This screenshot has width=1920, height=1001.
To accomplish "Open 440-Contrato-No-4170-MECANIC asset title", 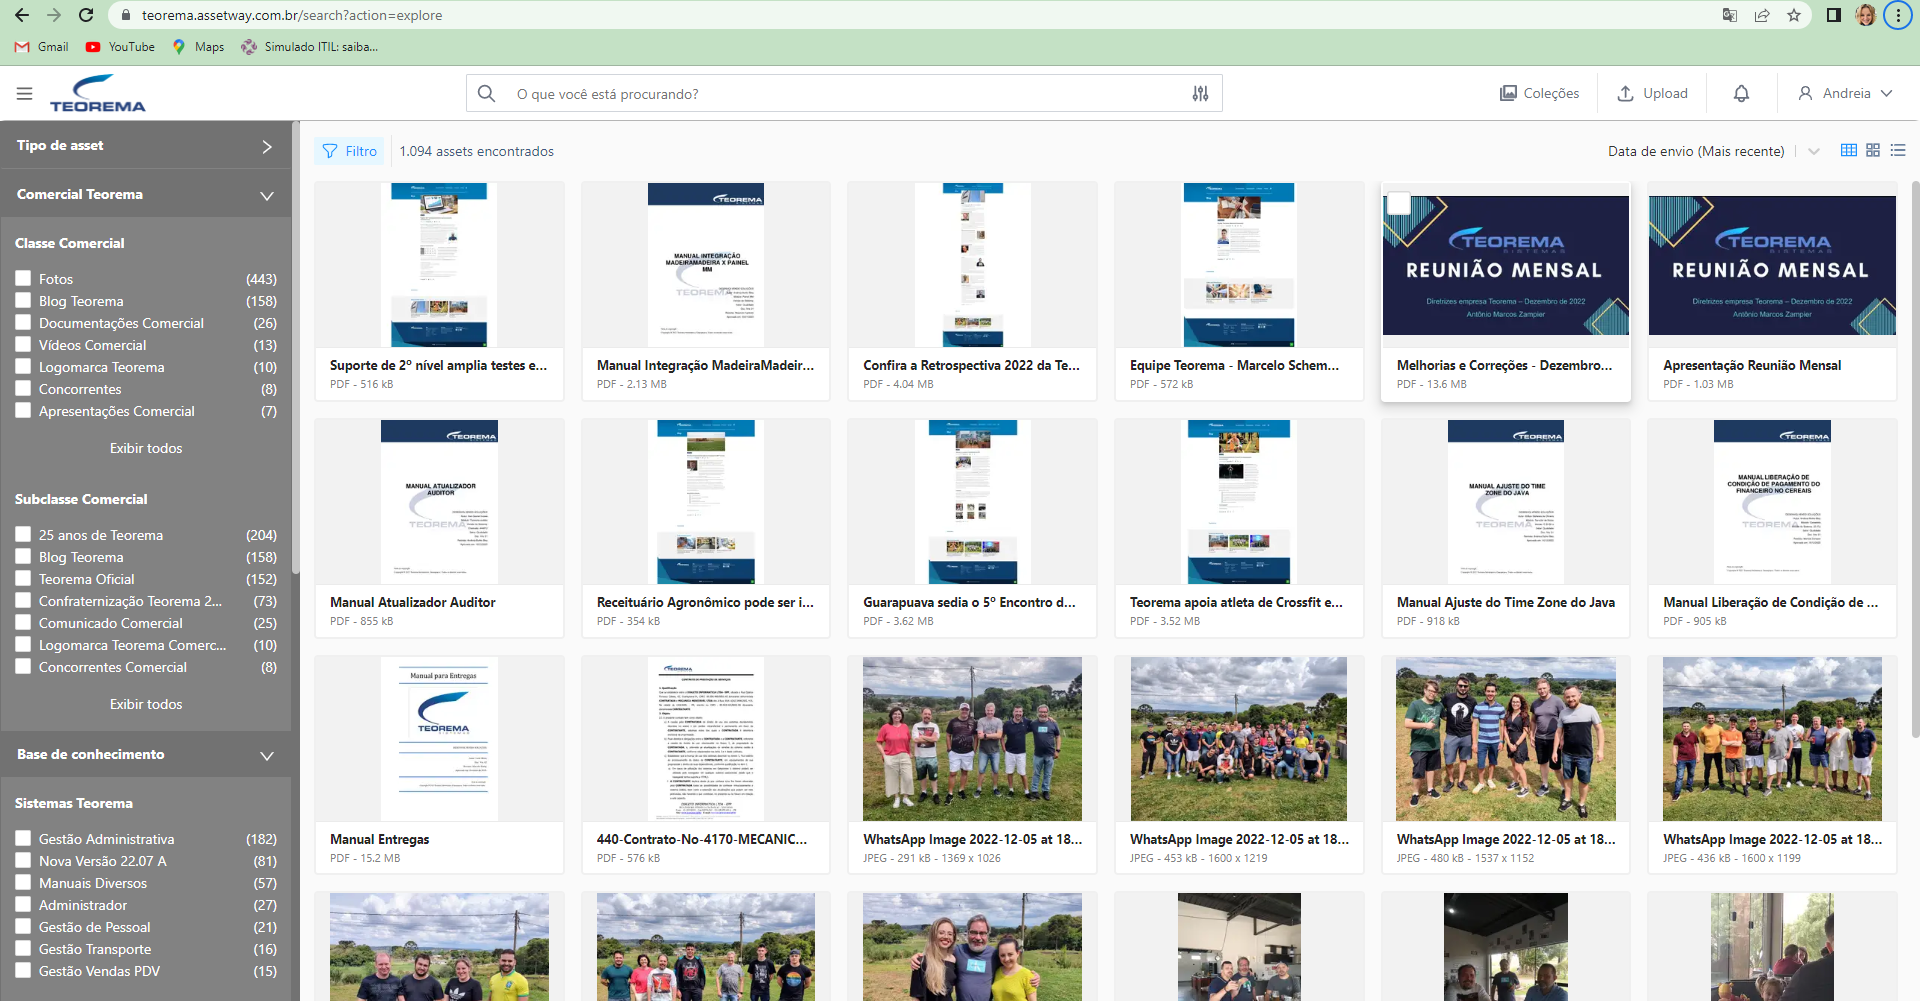I will 702,839.
